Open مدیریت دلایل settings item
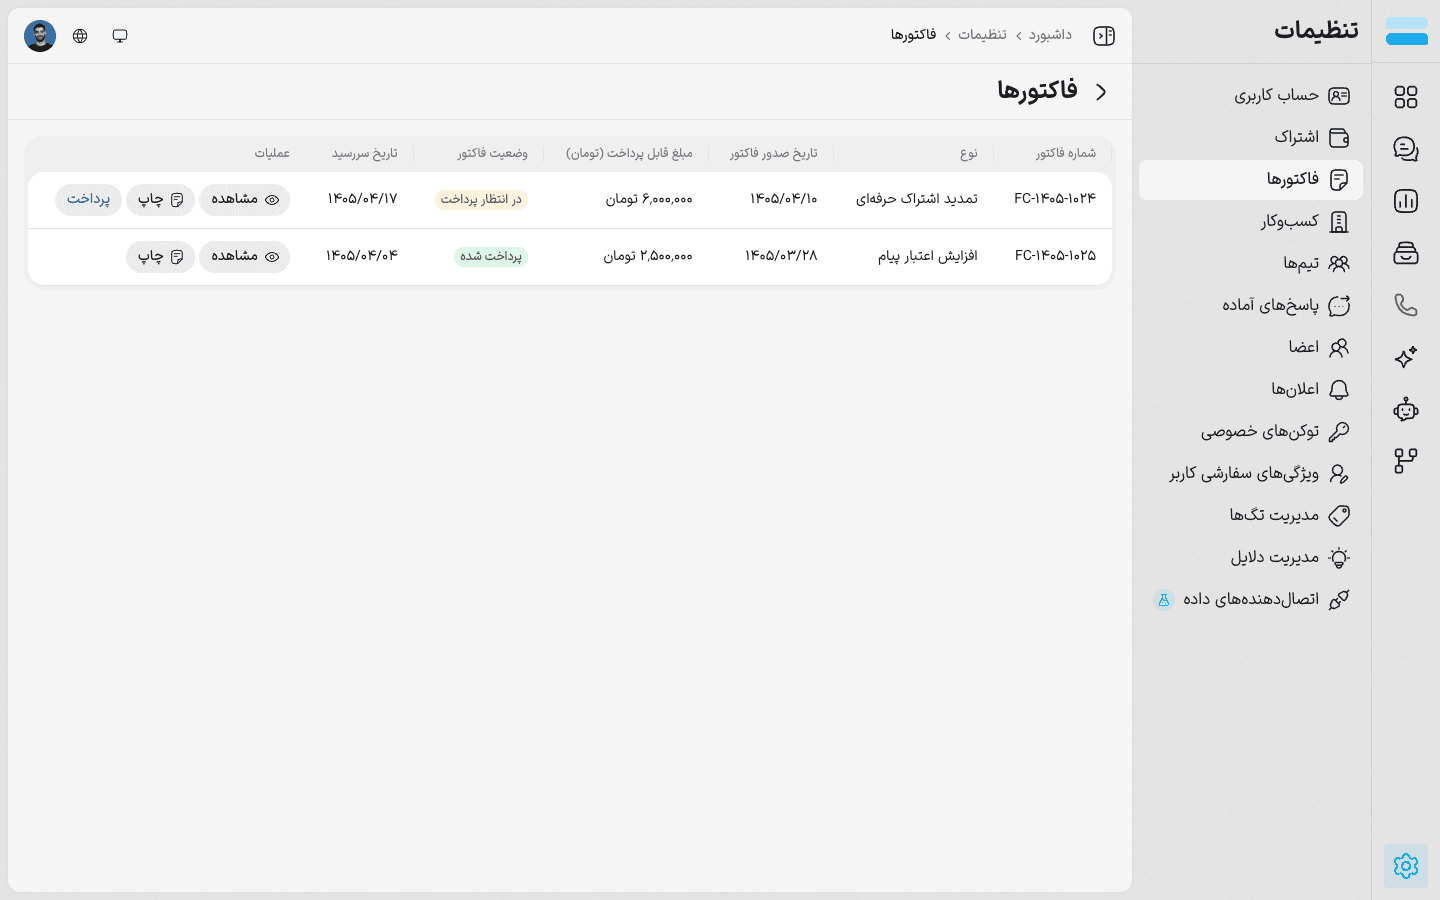 click(x=1251, y=558)
